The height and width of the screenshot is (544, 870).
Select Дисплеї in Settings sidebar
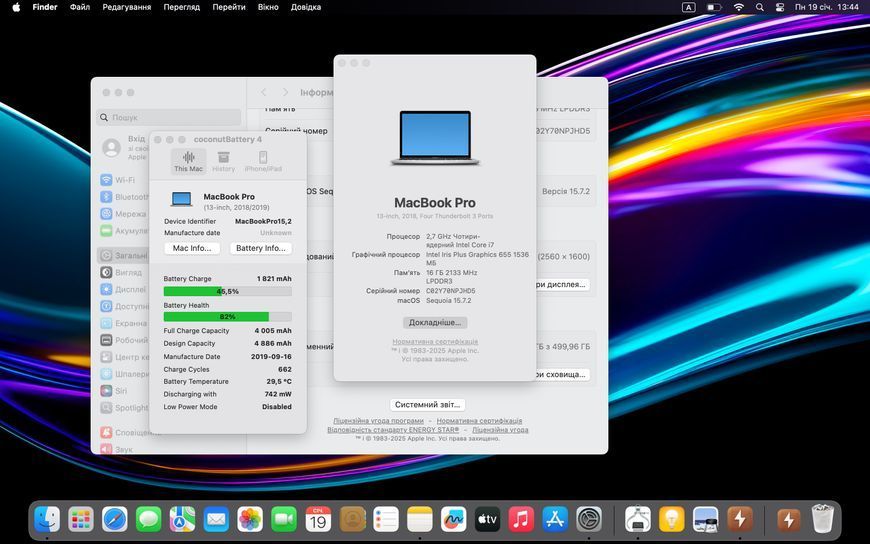coord(123,289)
